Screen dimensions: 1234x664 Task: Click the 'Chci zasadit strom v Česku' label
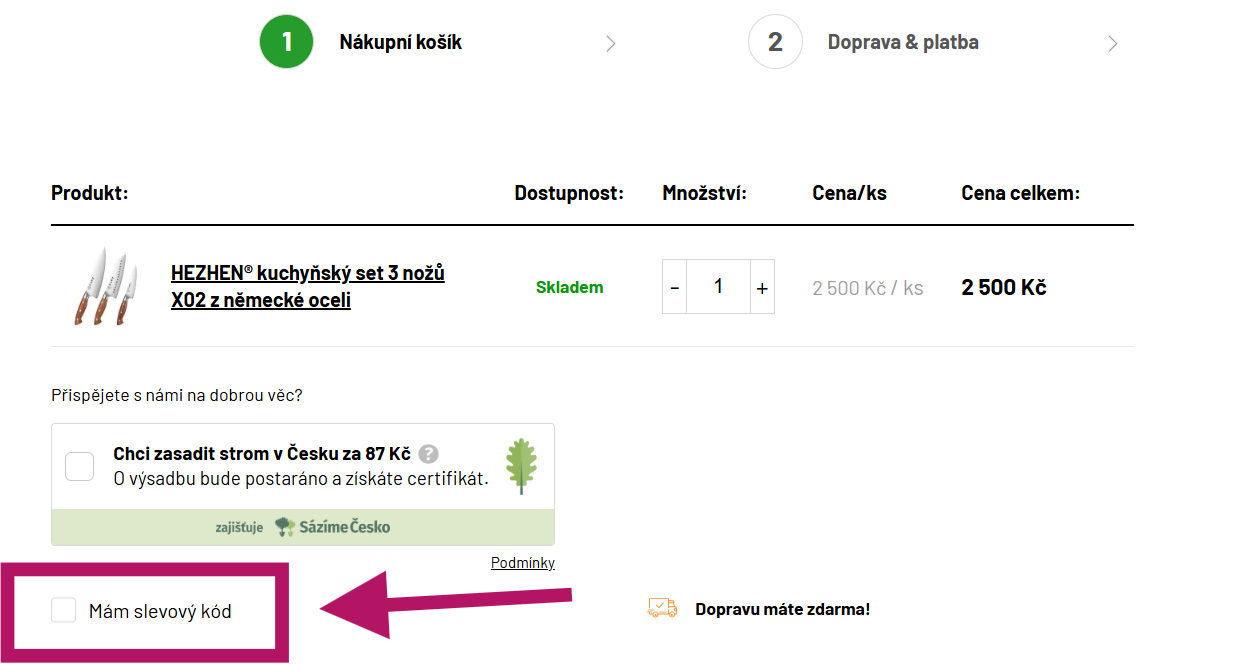[x=262, y=453]
